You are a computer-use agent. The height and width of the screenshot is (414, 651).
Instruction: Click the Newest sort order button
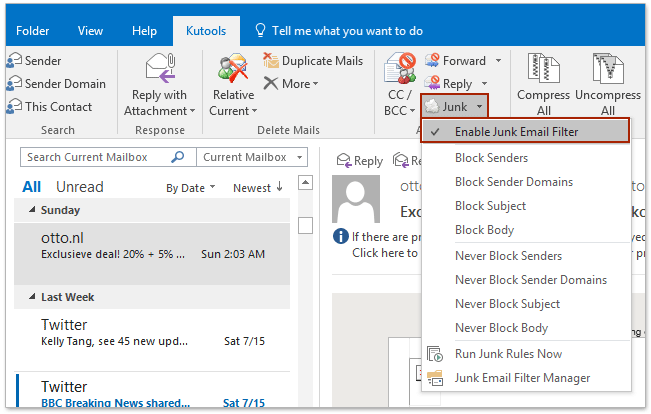pos(258,188)
